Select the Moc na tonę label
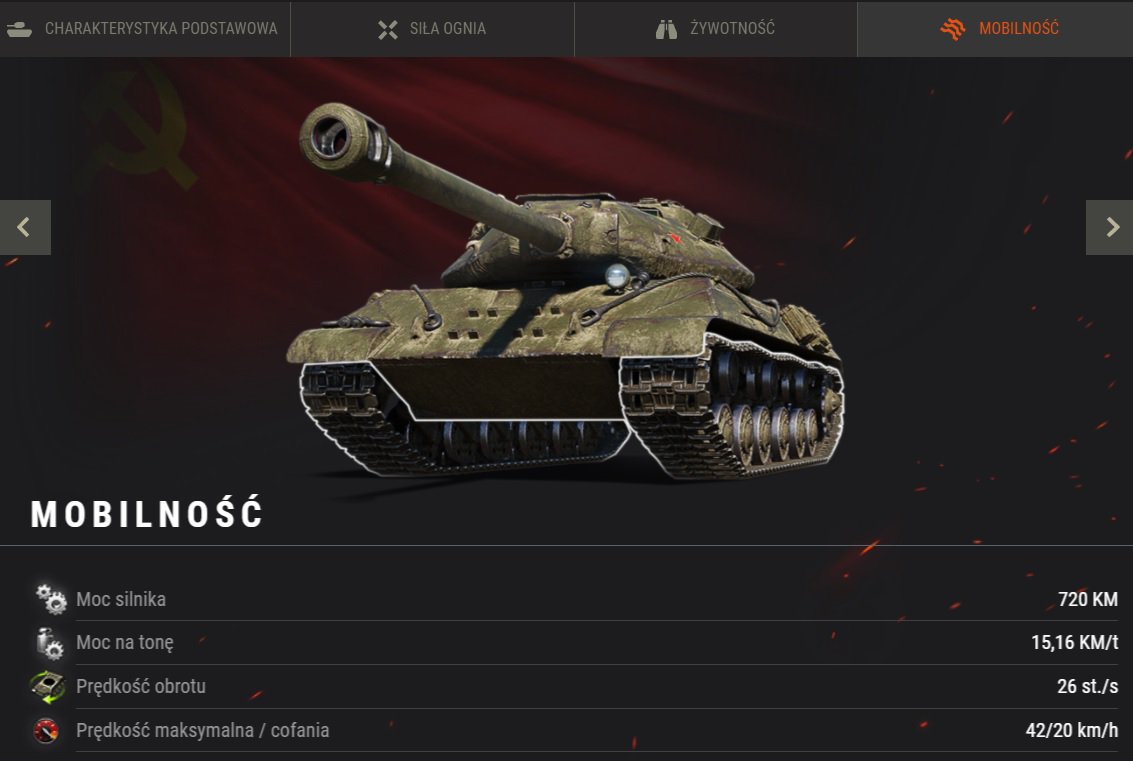This screenshot has height=761, width=1133. 125,642
